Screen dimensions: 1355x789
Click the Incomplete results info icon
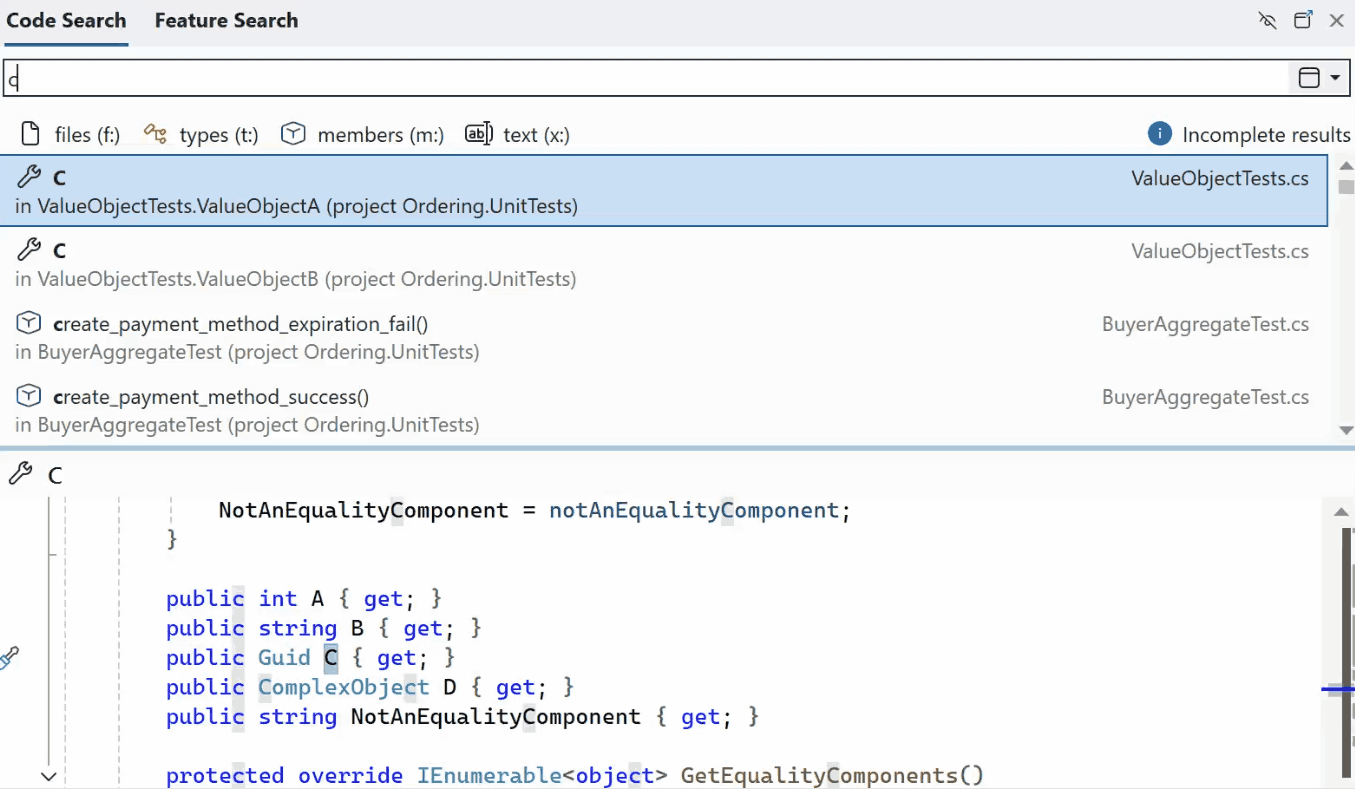tap(1159, 134)
